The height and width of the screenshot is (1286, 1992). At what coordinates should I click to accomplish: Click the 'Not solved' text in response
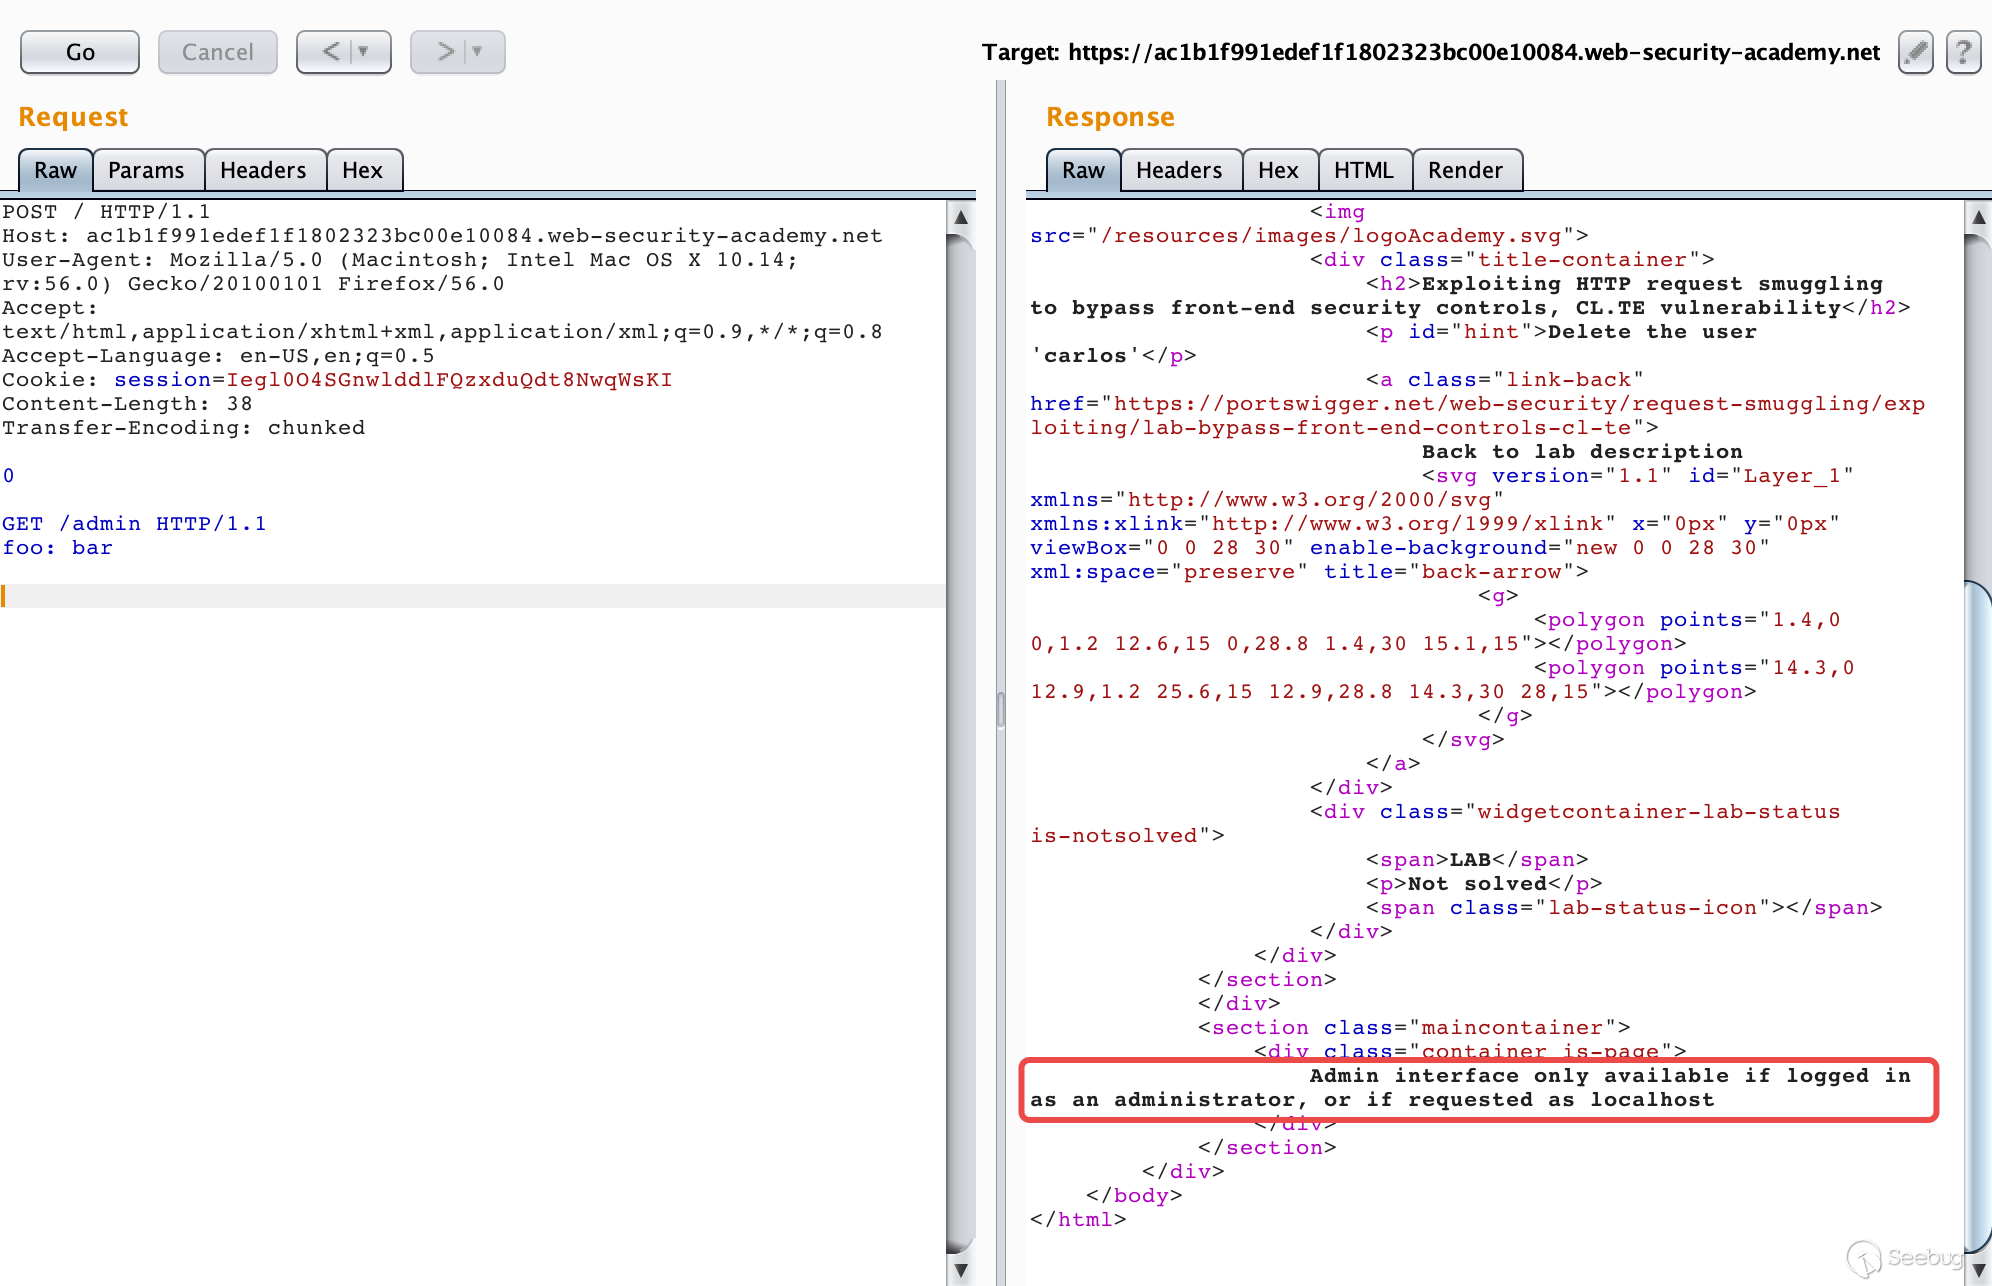(1477, 884)
